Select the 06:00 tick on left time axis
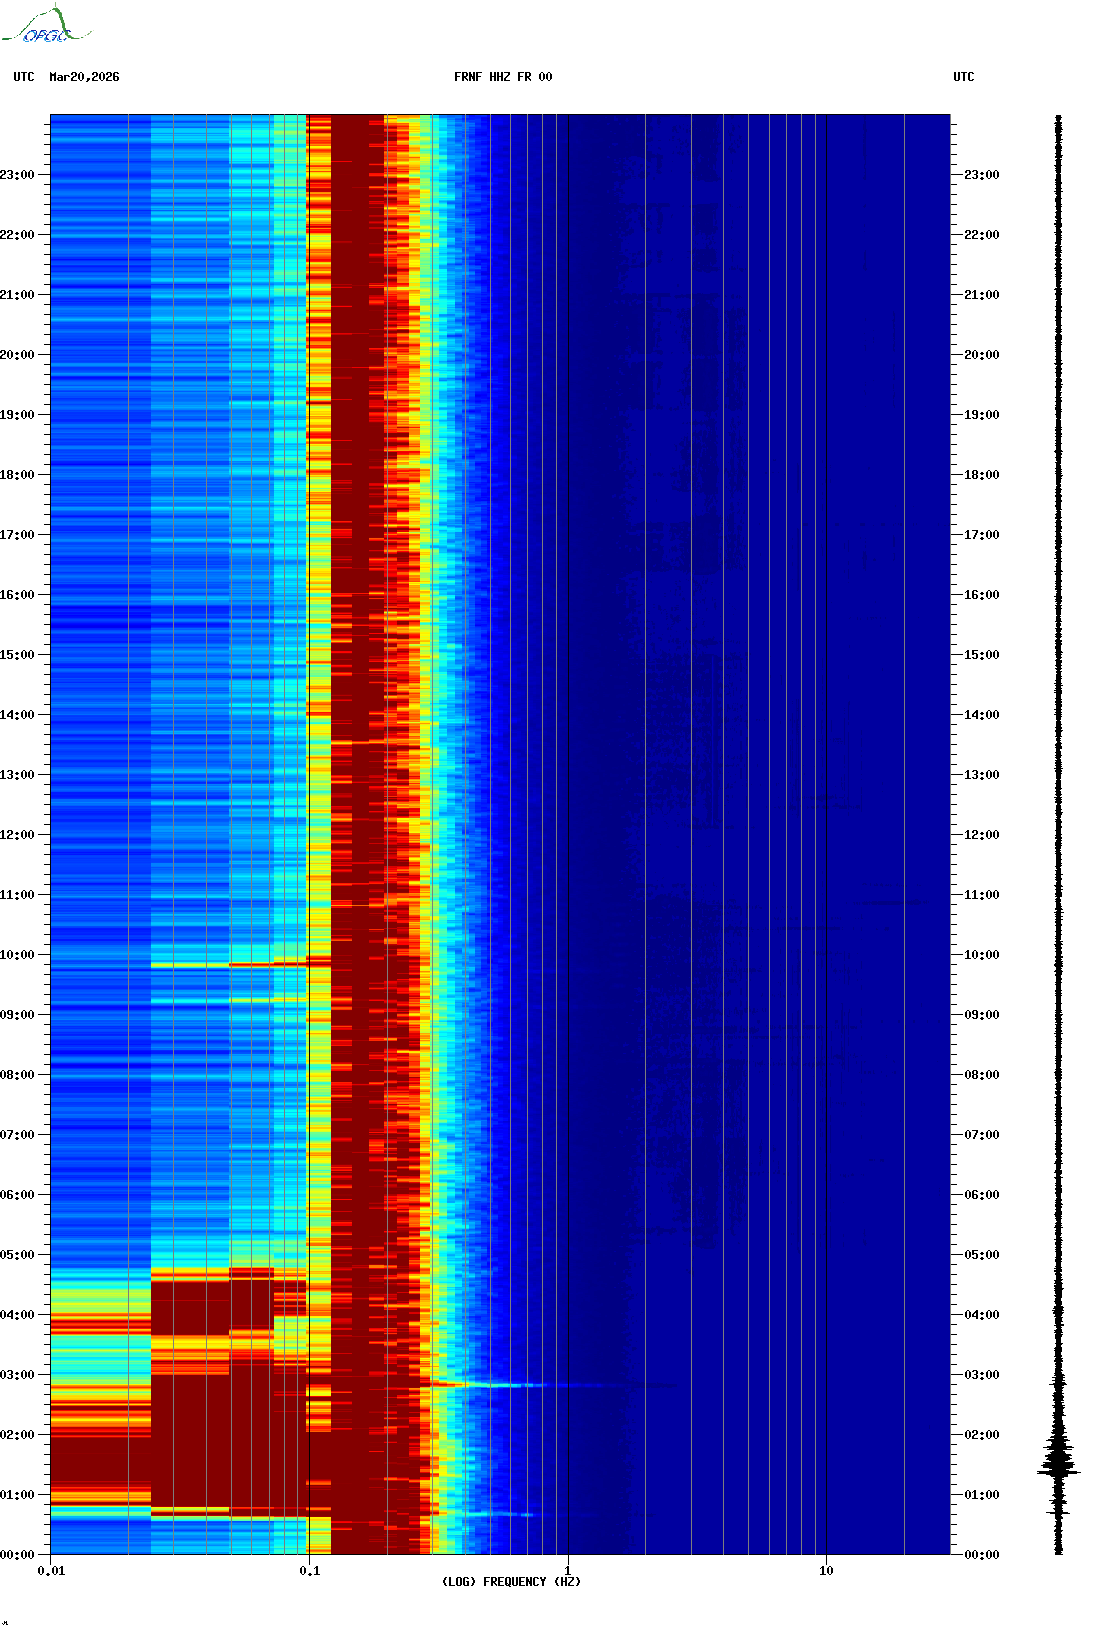 [x=17, y=1195]
